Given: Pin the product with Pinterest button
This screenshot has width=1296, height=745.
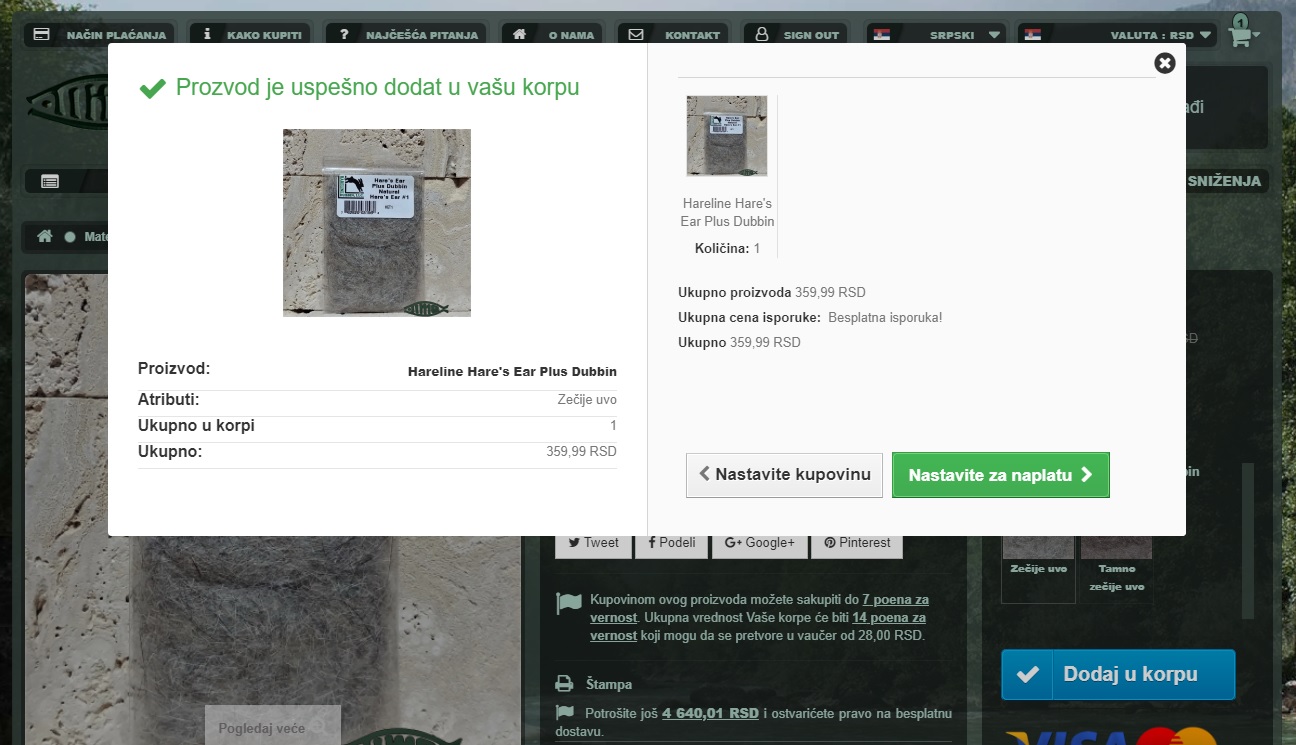Looking at the screenshot, I should pos(857,543).
